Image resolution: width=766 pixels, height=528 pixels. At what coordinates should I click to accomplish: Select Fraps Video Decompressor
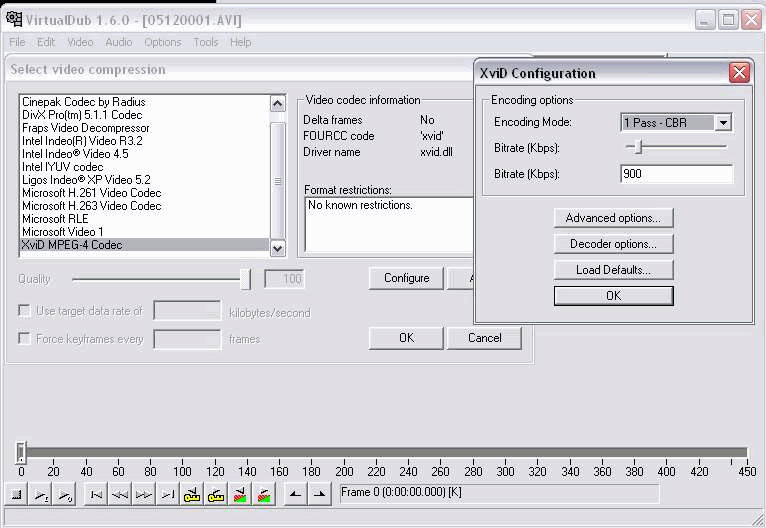pos(145,128)
